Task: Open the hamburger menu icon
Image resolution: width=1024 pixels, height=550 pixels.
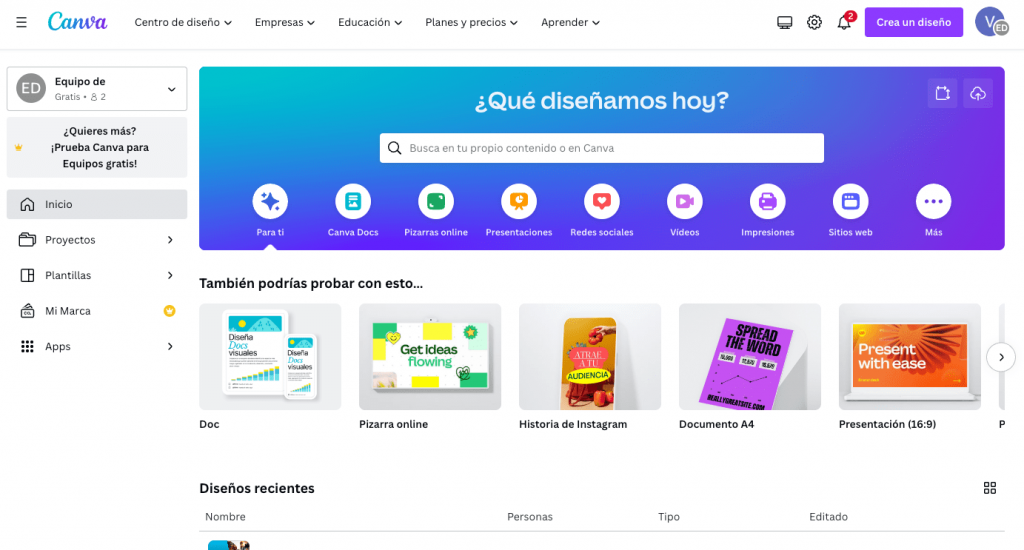Action: 22,22
